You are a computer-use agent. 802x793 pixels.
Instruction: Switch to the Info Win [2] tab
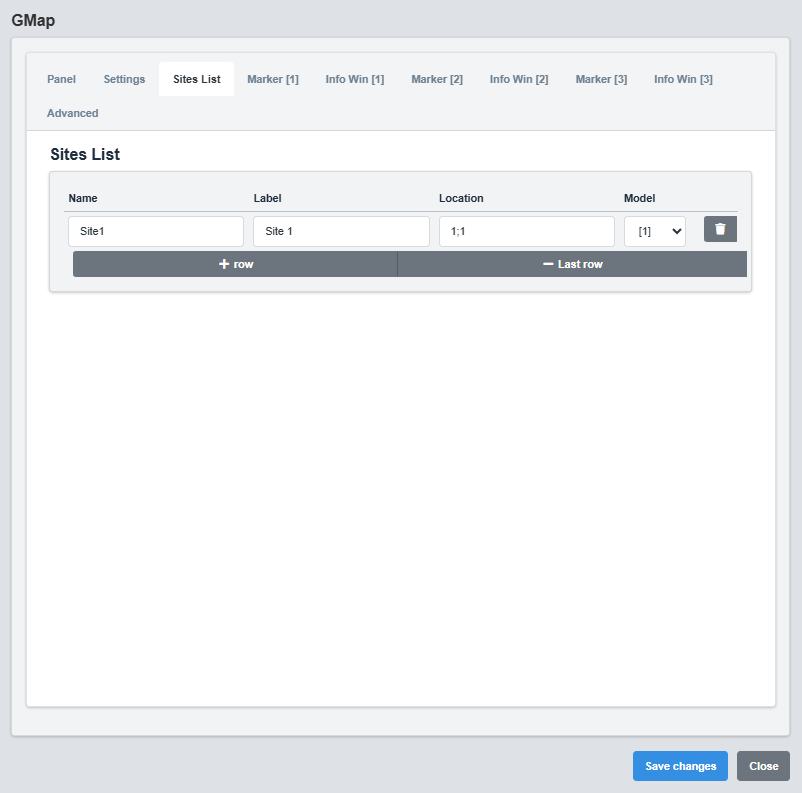point(518,79)
